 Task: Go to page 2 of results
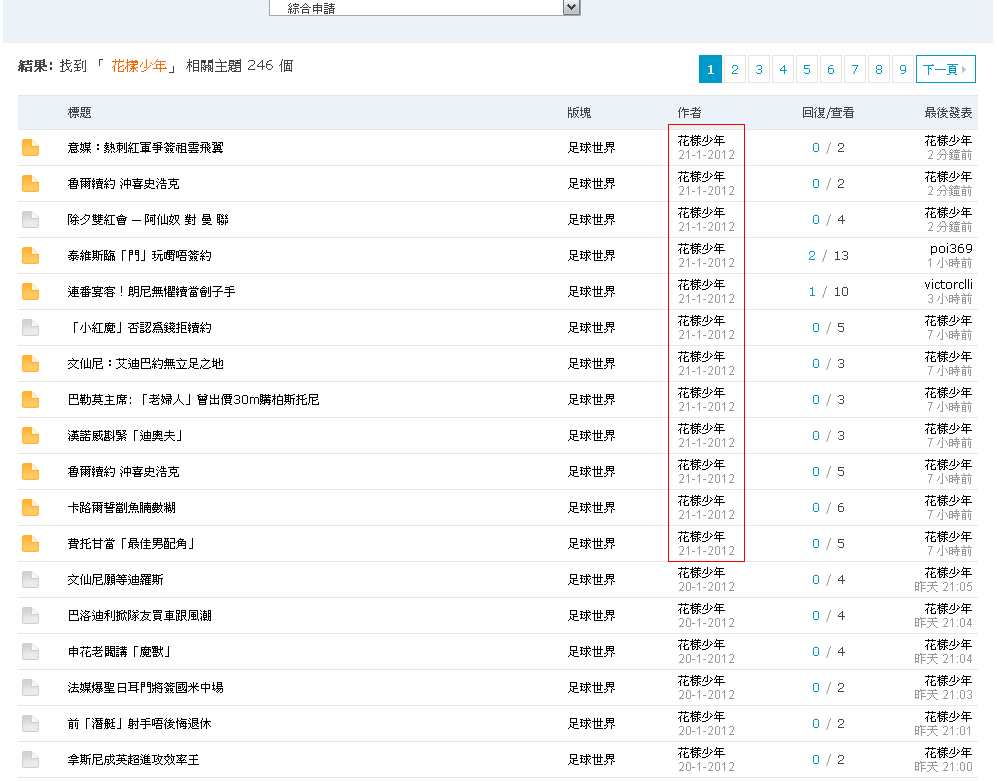(x=734, y=69)
